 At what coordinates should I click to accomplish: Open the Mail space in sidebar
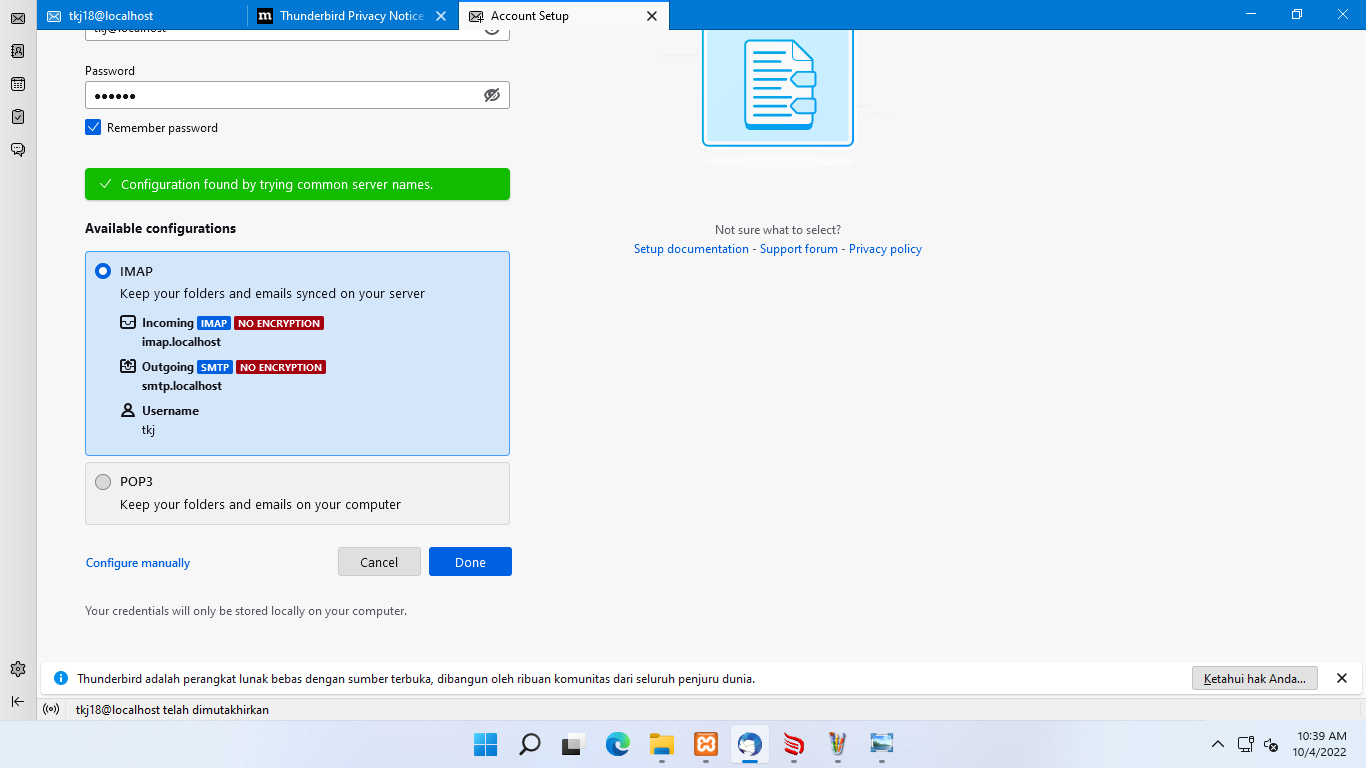[x=18, y=19]
